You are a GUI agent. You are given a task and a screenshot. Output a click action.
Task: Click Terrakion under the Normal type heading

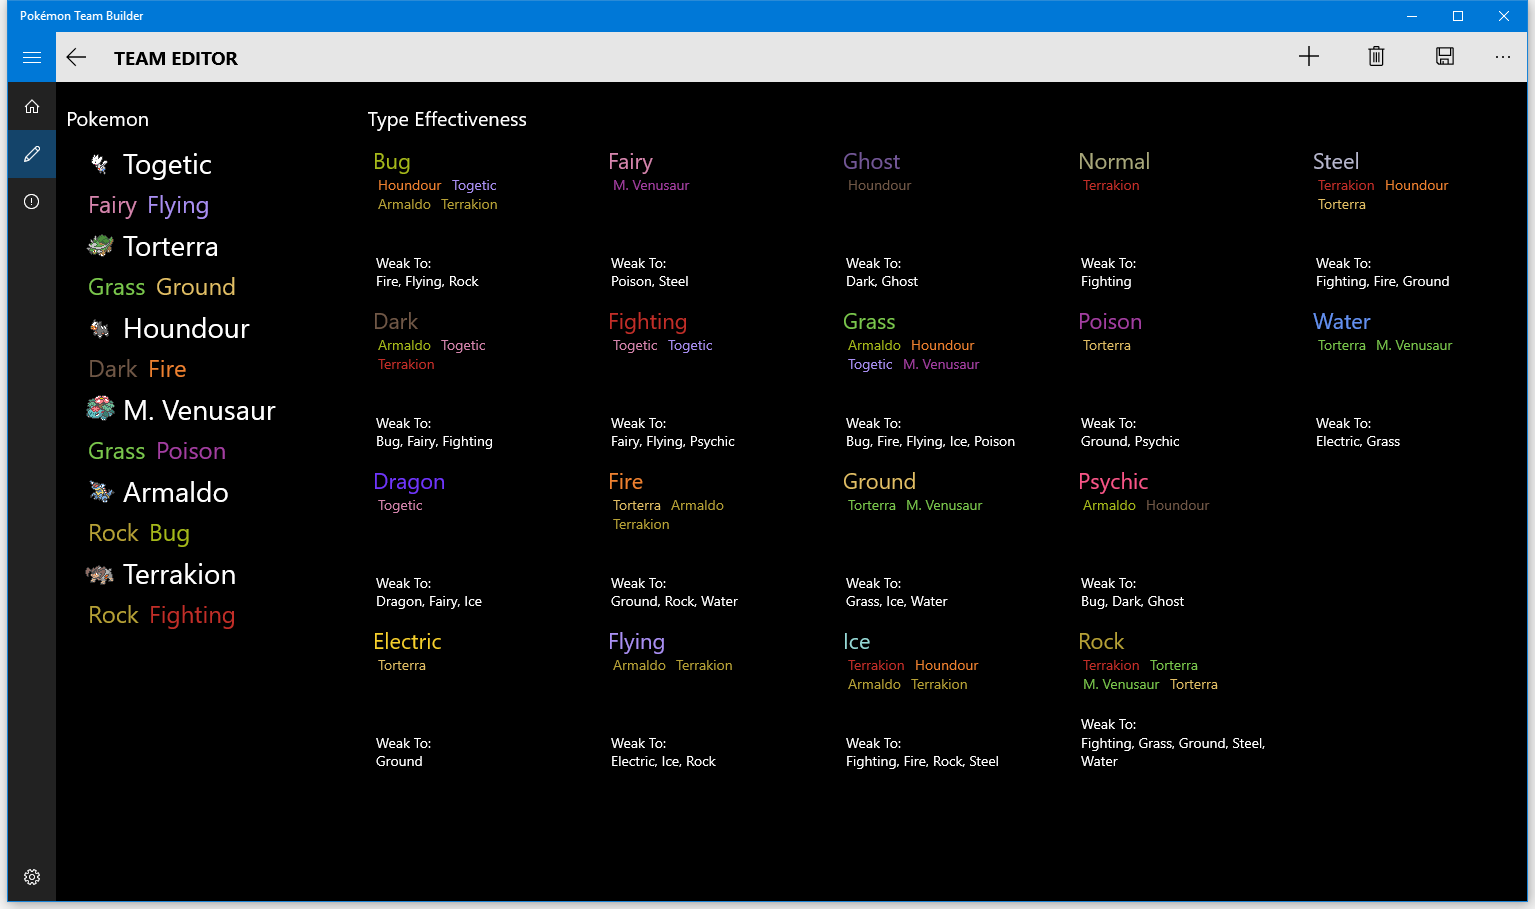[1110, 185]
